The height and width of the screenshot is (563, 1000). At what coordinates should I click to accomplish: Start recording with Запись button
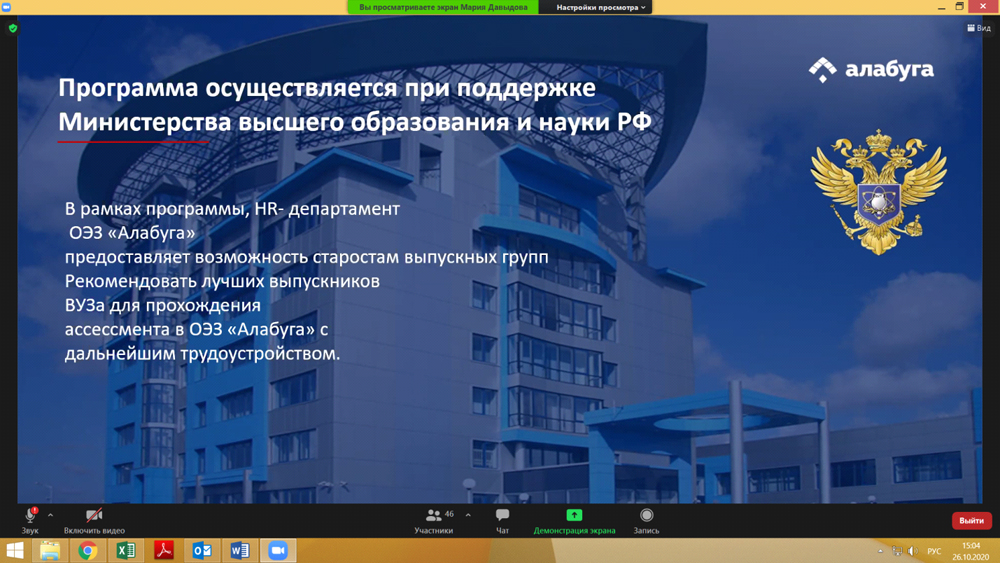click(x=646, y=520)
